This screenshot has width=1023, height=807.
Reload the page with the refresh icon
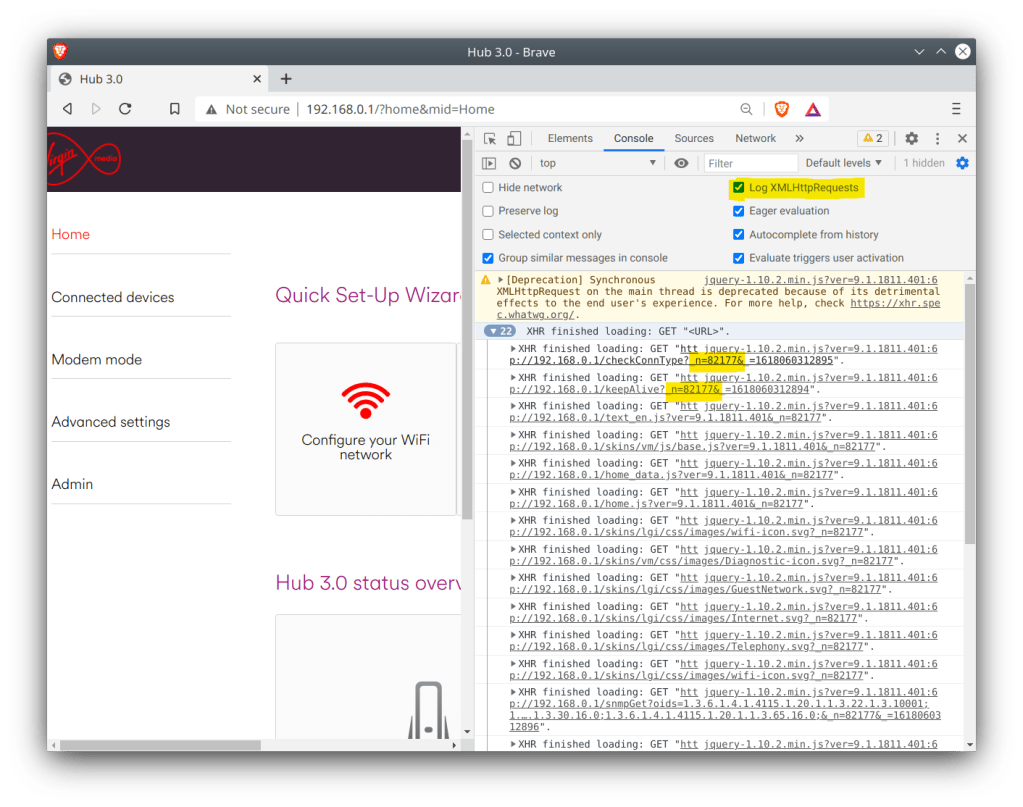pyautogui.click(x=125, y=109)
